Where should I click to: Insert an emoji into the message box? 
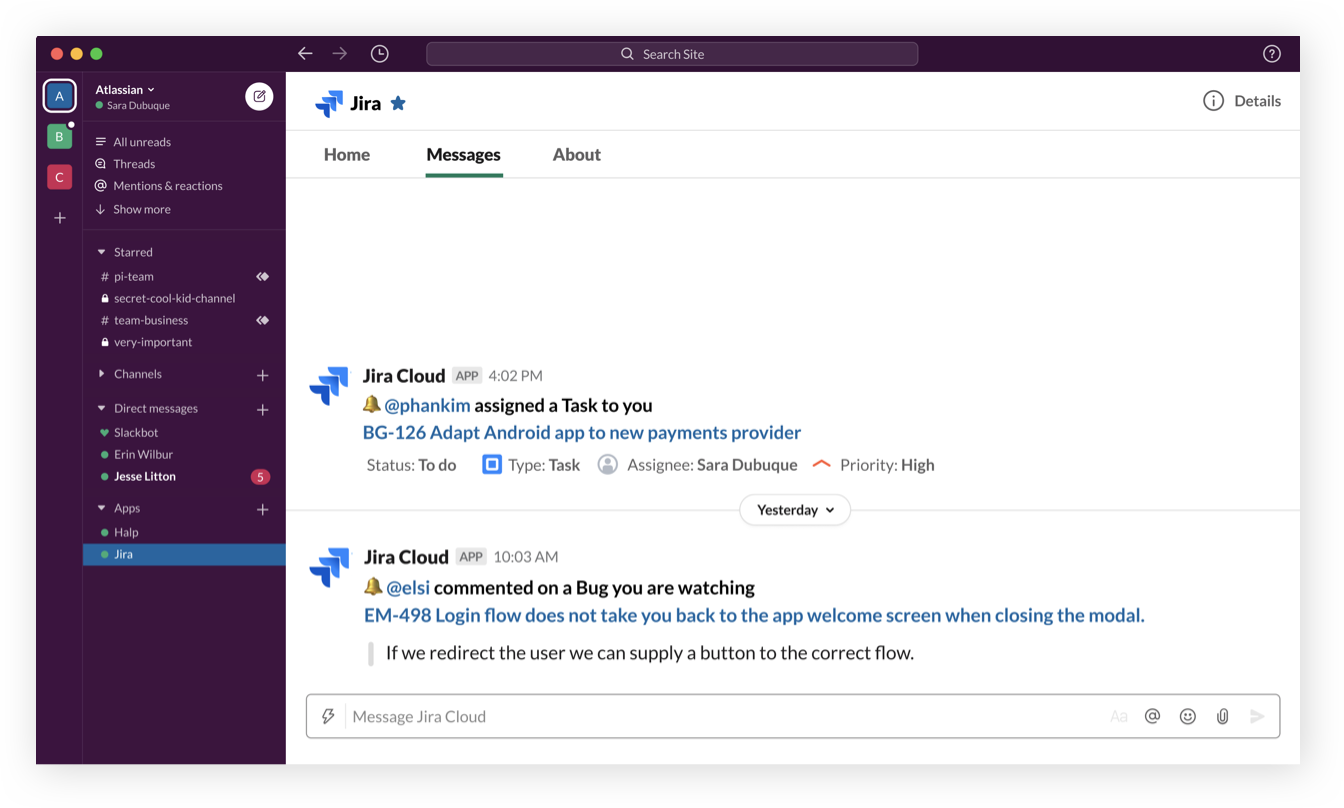[x=1187, y=716]
